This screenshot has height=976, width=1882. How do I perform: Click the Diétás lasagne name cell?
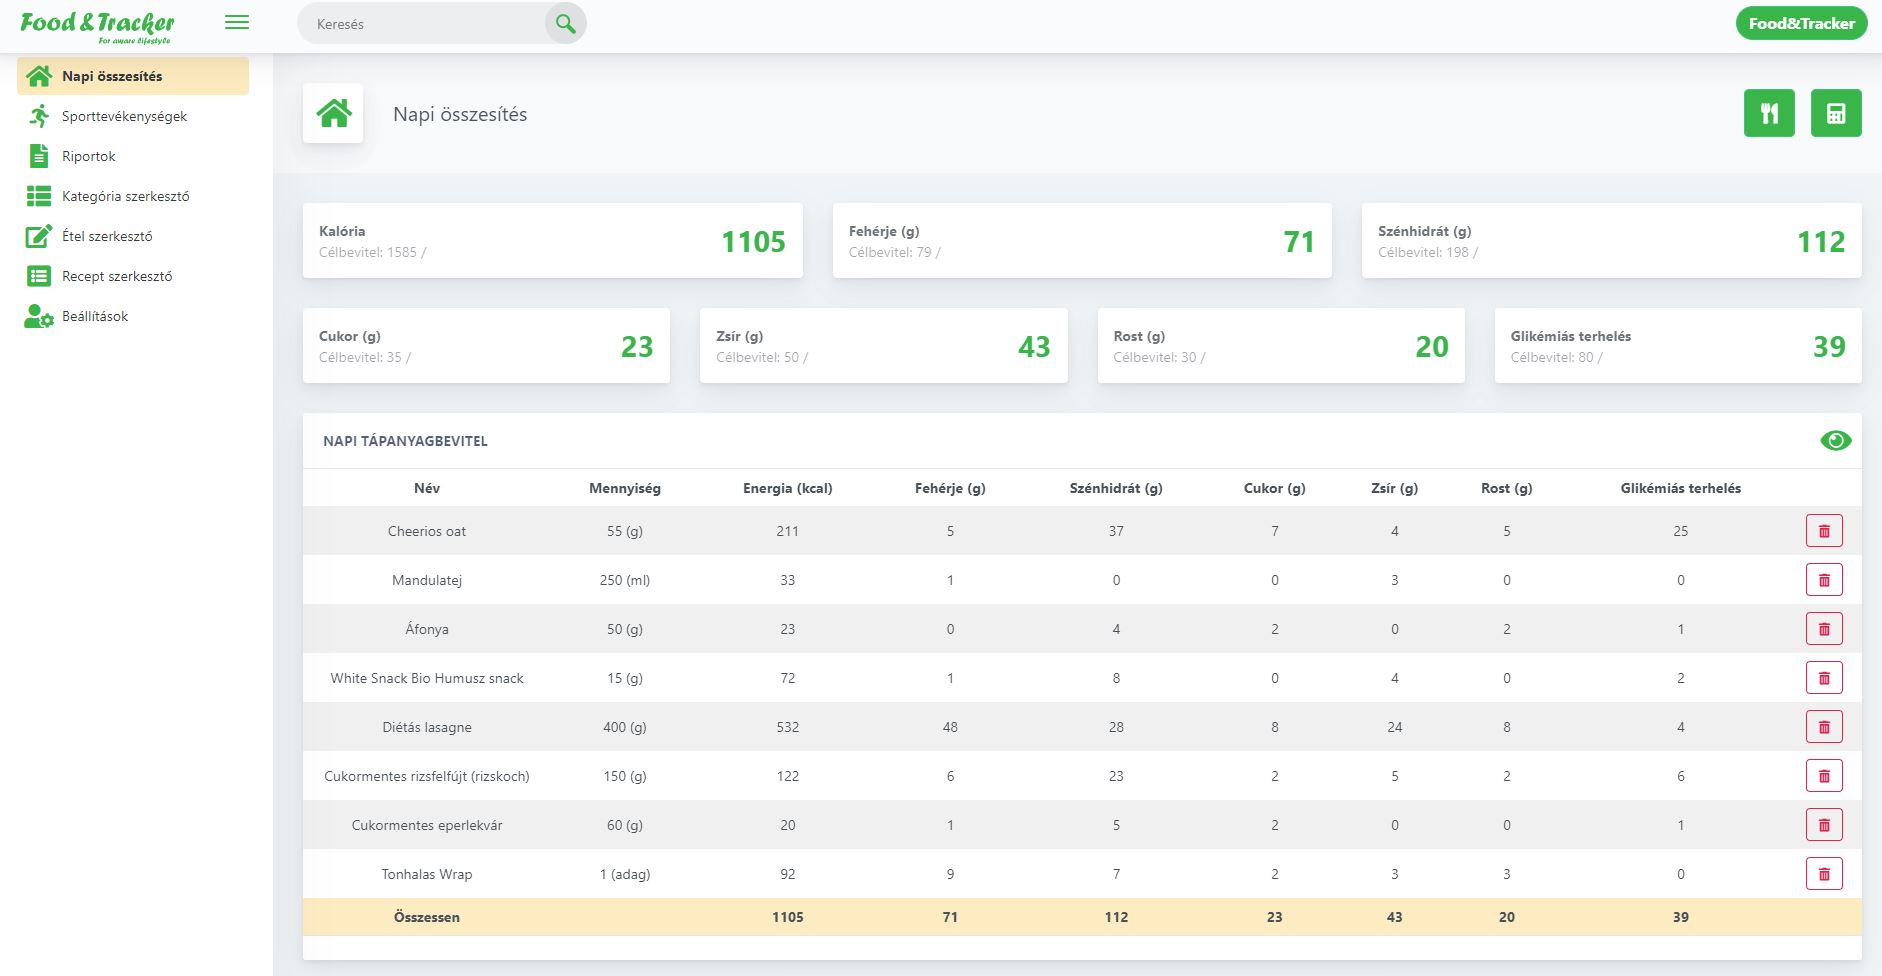427,727
